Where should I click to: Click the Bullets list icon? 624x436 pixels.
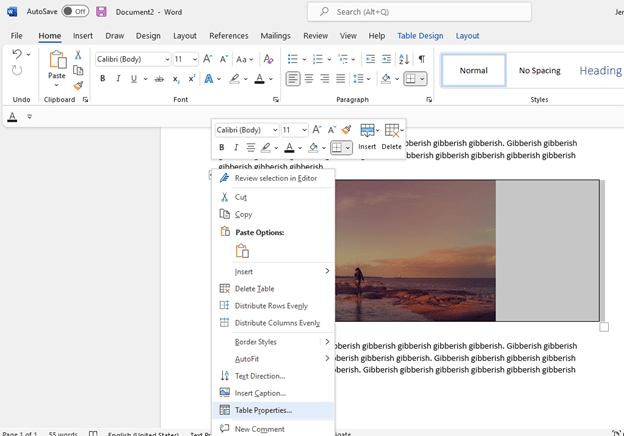coord(292,59)
